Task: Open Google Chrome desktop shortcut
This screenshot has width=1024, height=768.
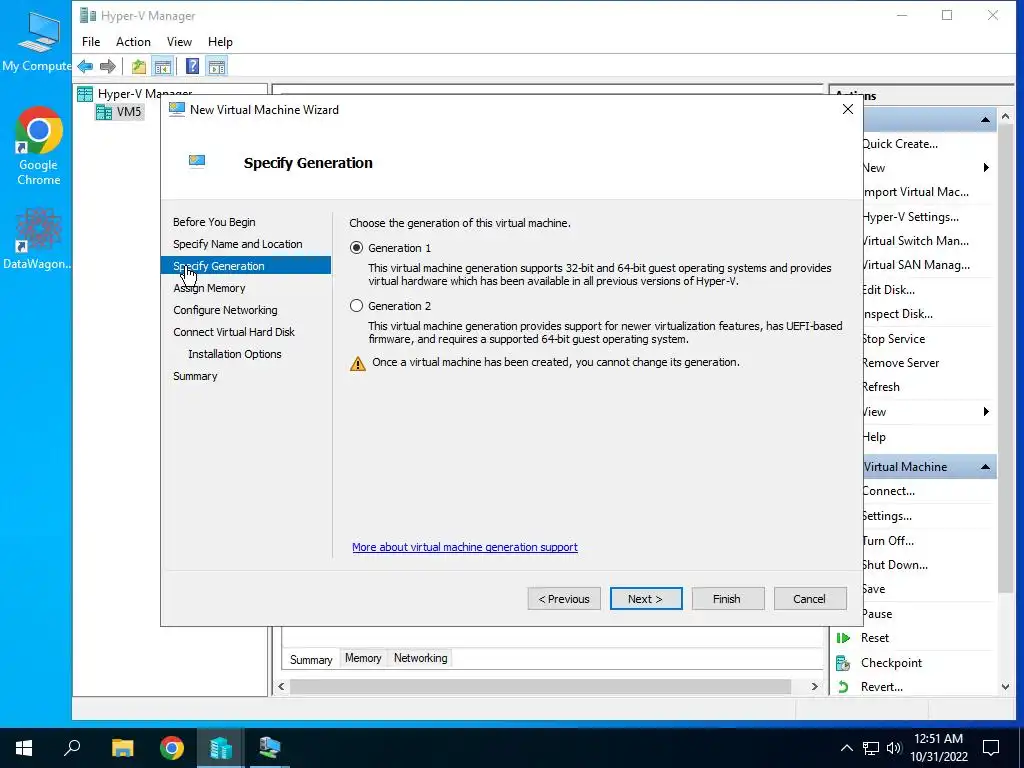Action: pyautogui.click(x=38, y=146)
